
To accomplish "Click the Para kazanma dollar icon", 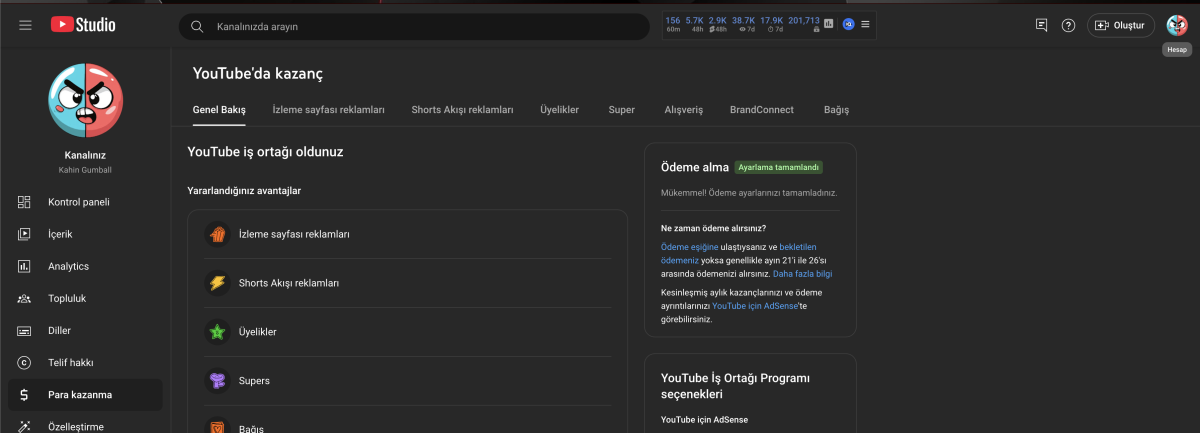I will pos(24,394).
